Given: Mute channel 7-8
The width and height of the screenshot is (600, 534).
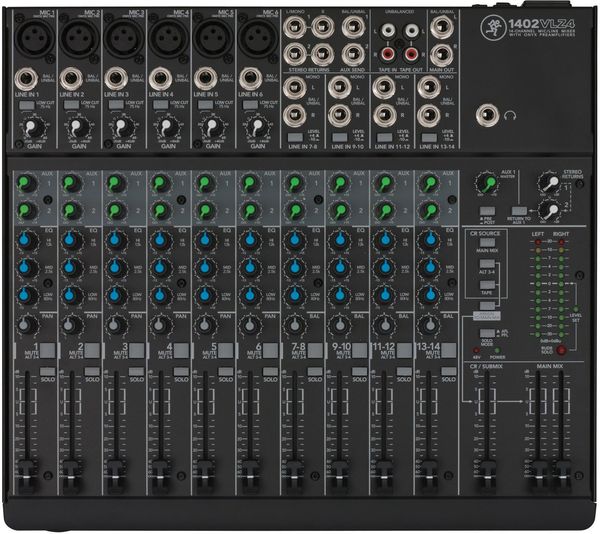Looking at the screenshot, I should coord(316,350).
